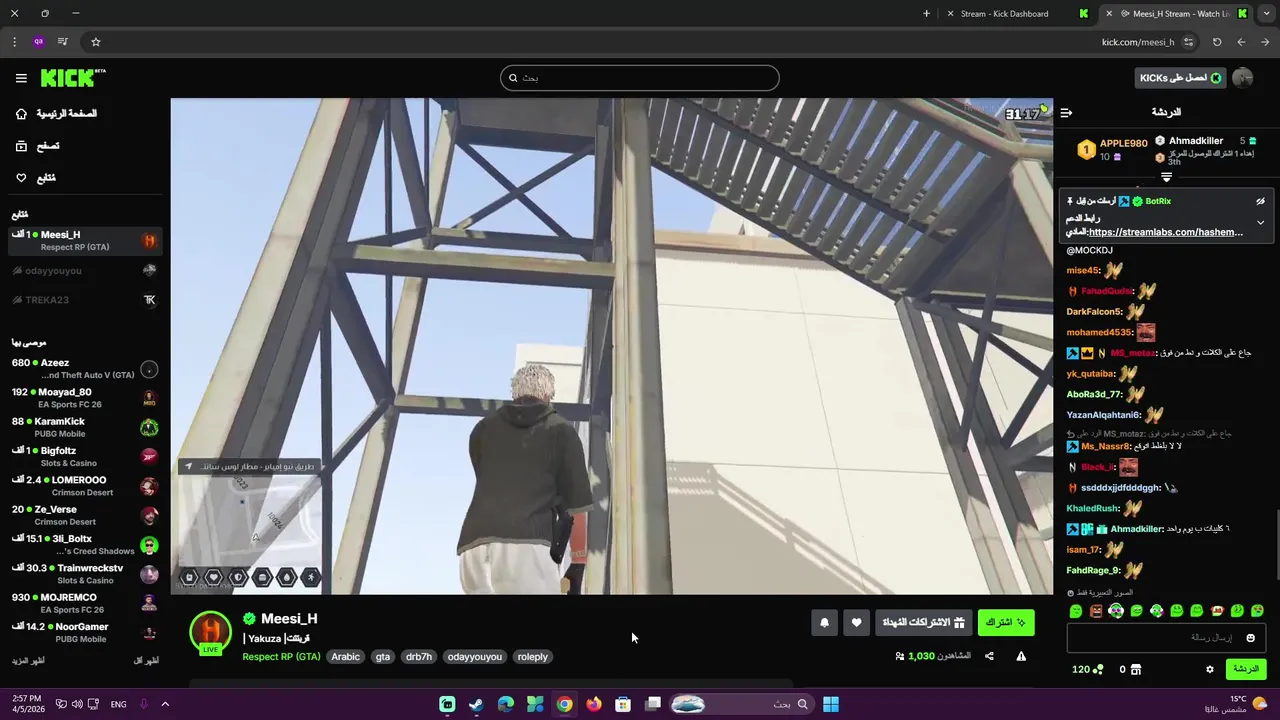The image size is (1280, 720).
Task: Reload the page in browser toolbar
Action: 1217,42
